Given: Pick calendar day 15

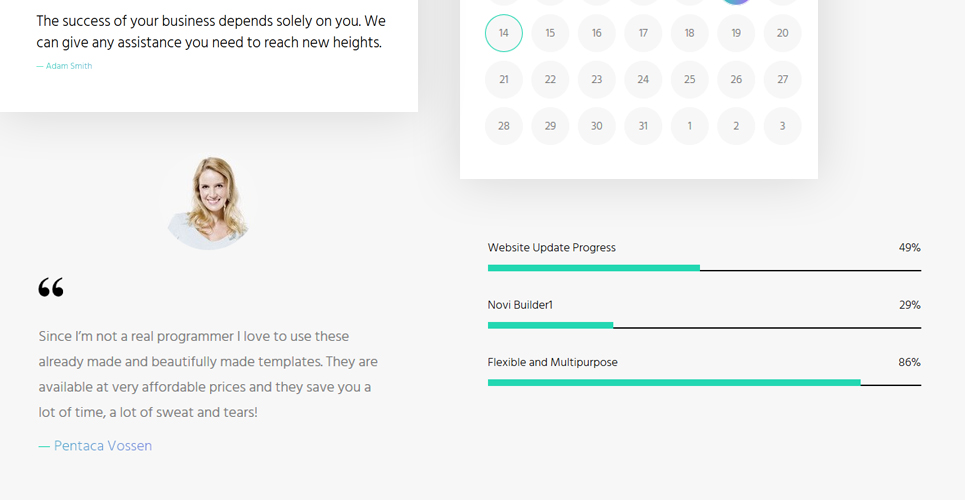Looking at the screenshot, I should pyautogui.click(x=550, y=33).
